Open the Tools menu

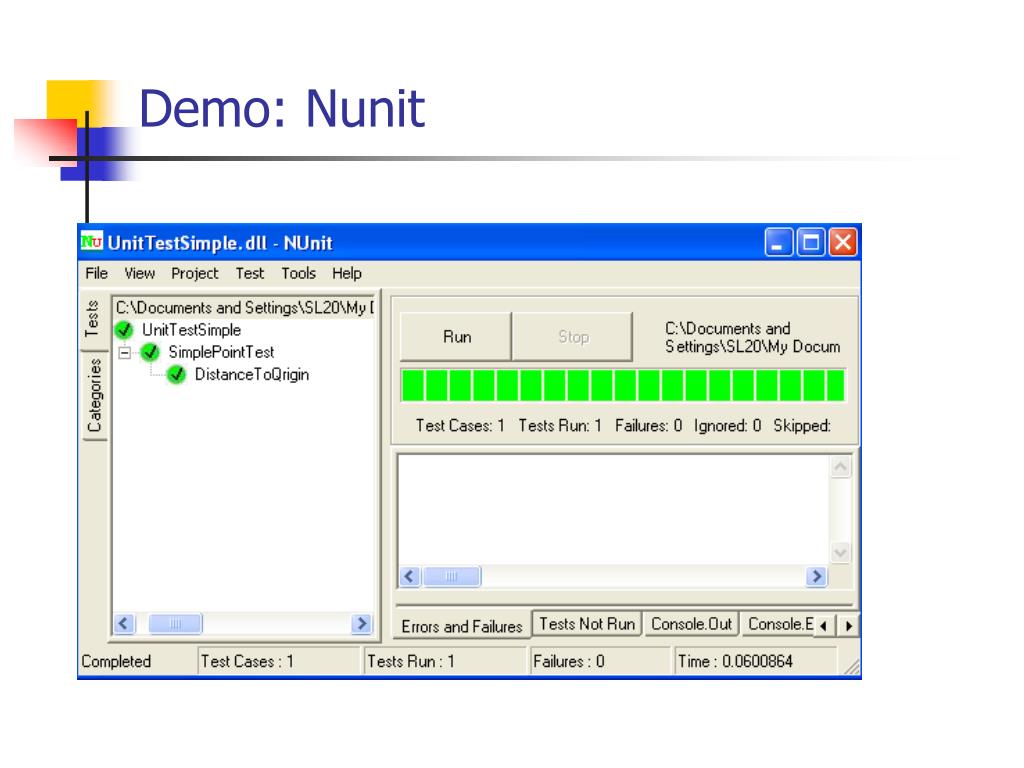298,274
